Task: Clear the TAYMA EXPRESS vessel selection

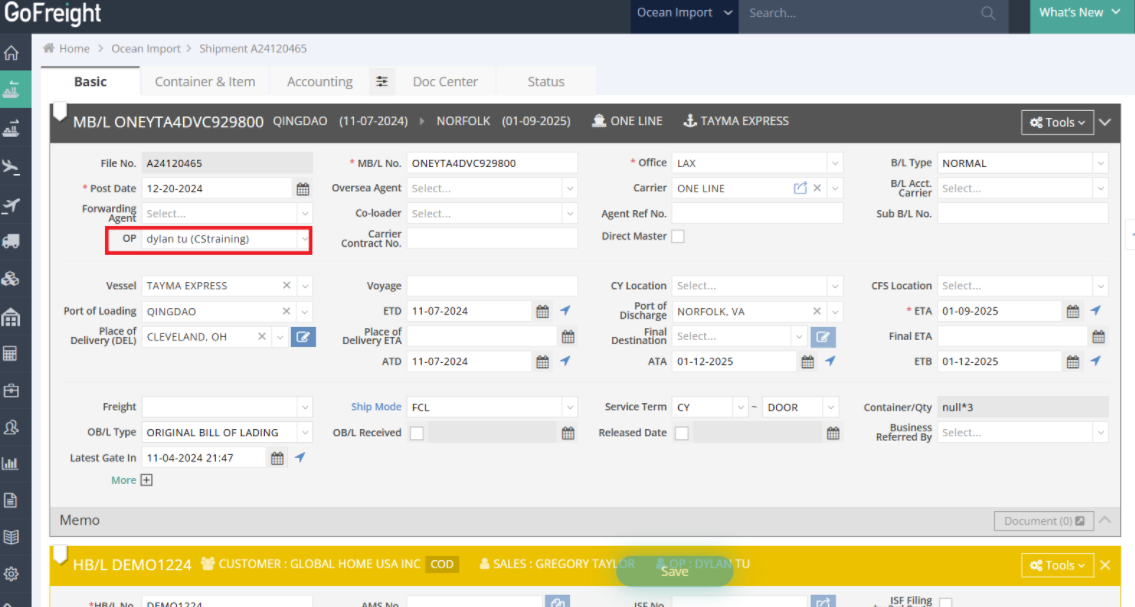Action: click(x=287, y=286)
